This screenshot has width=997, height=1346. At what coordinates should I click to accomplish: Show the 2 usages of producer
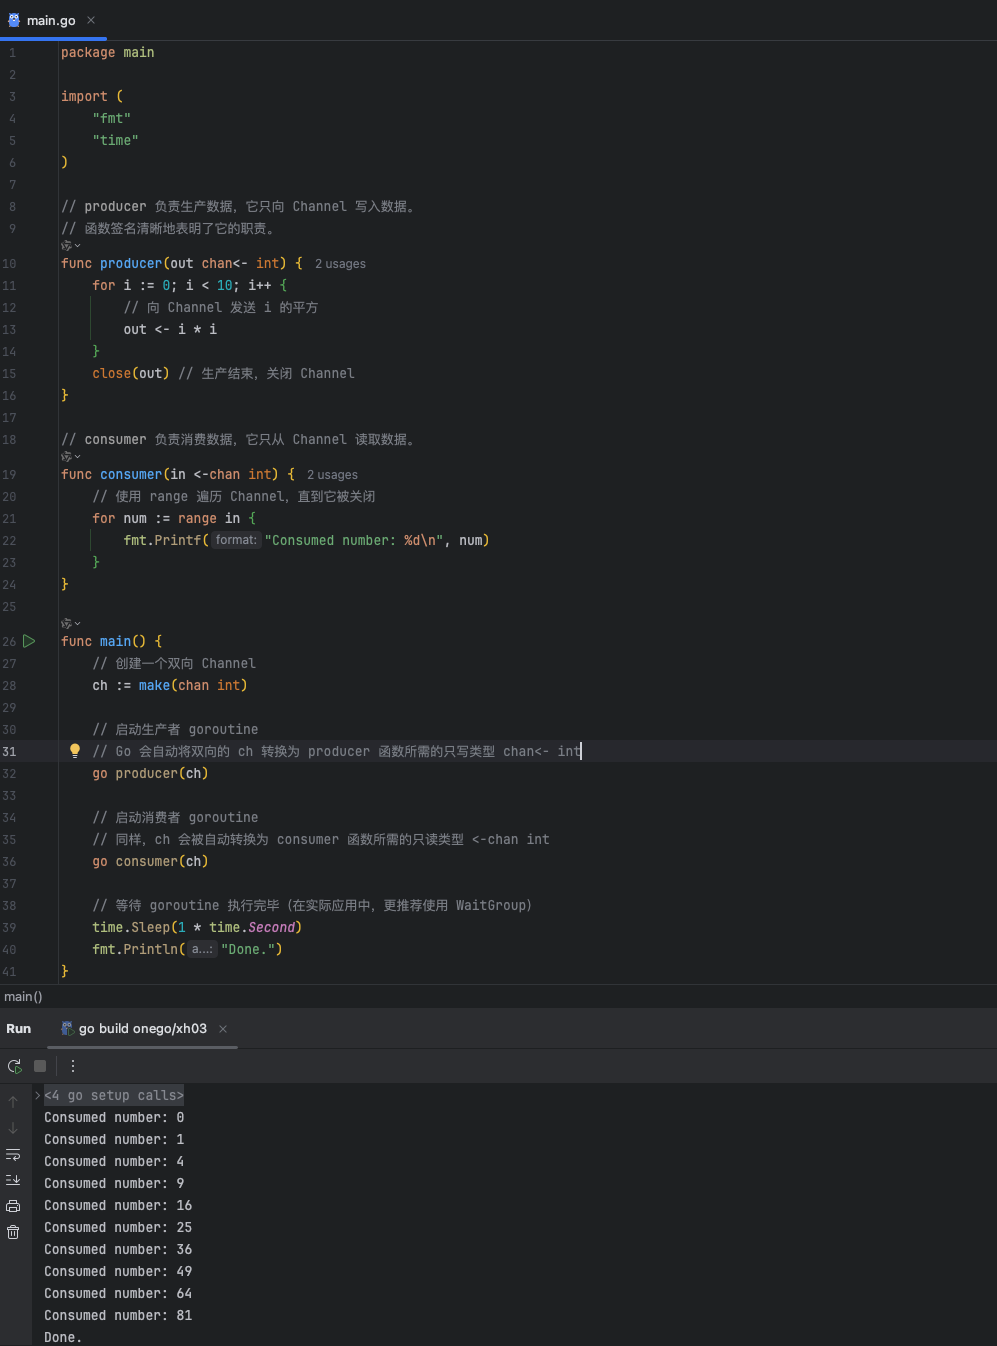(x=340, y=264)
